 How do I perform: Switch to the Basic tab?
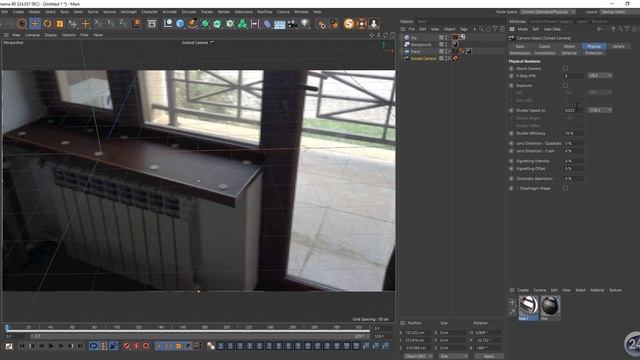coord(520,46)
